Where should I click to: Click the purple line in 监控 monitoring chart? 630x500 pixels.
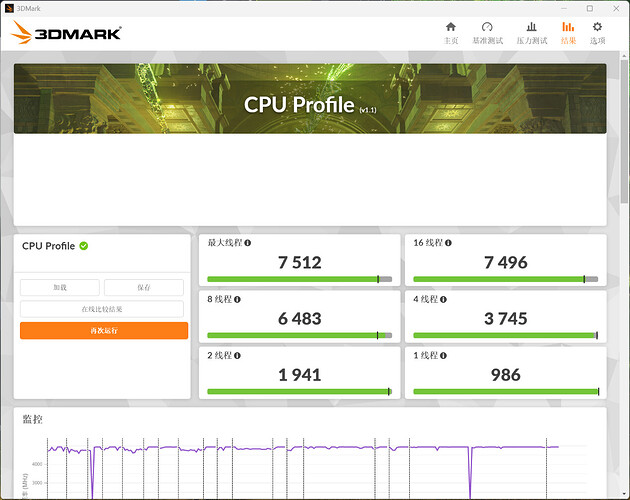300,448
